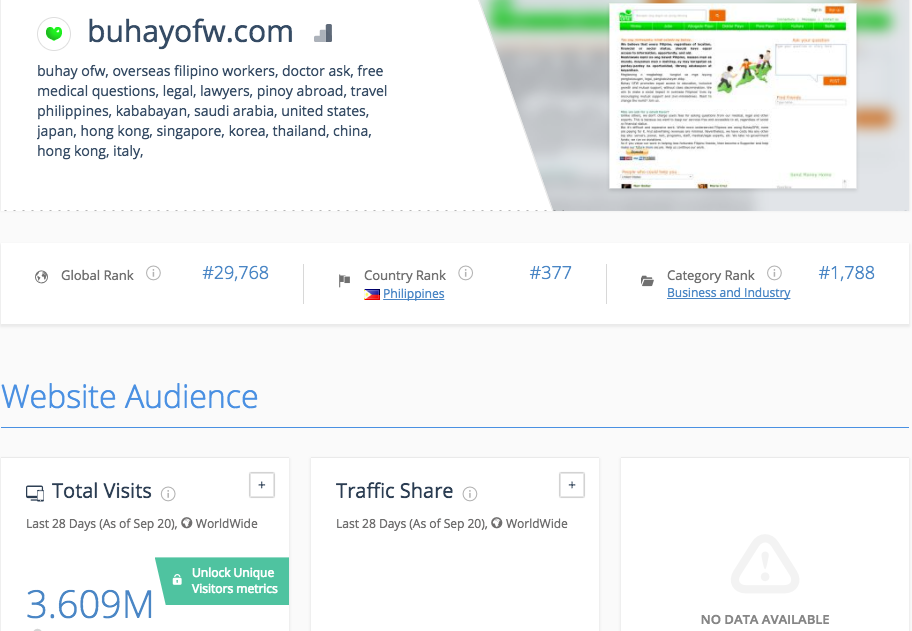Click the Philippines flag image

(372, 294)
